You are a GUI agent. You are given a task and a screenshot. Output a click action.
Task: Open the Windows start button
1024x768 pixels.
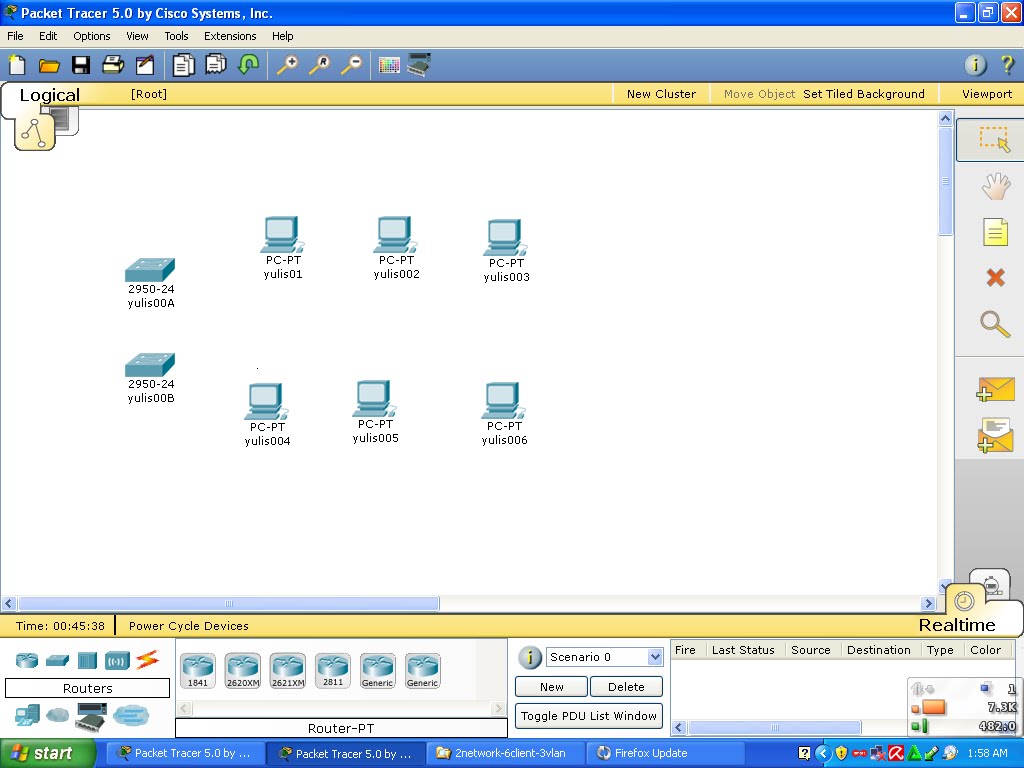point(47,753)
